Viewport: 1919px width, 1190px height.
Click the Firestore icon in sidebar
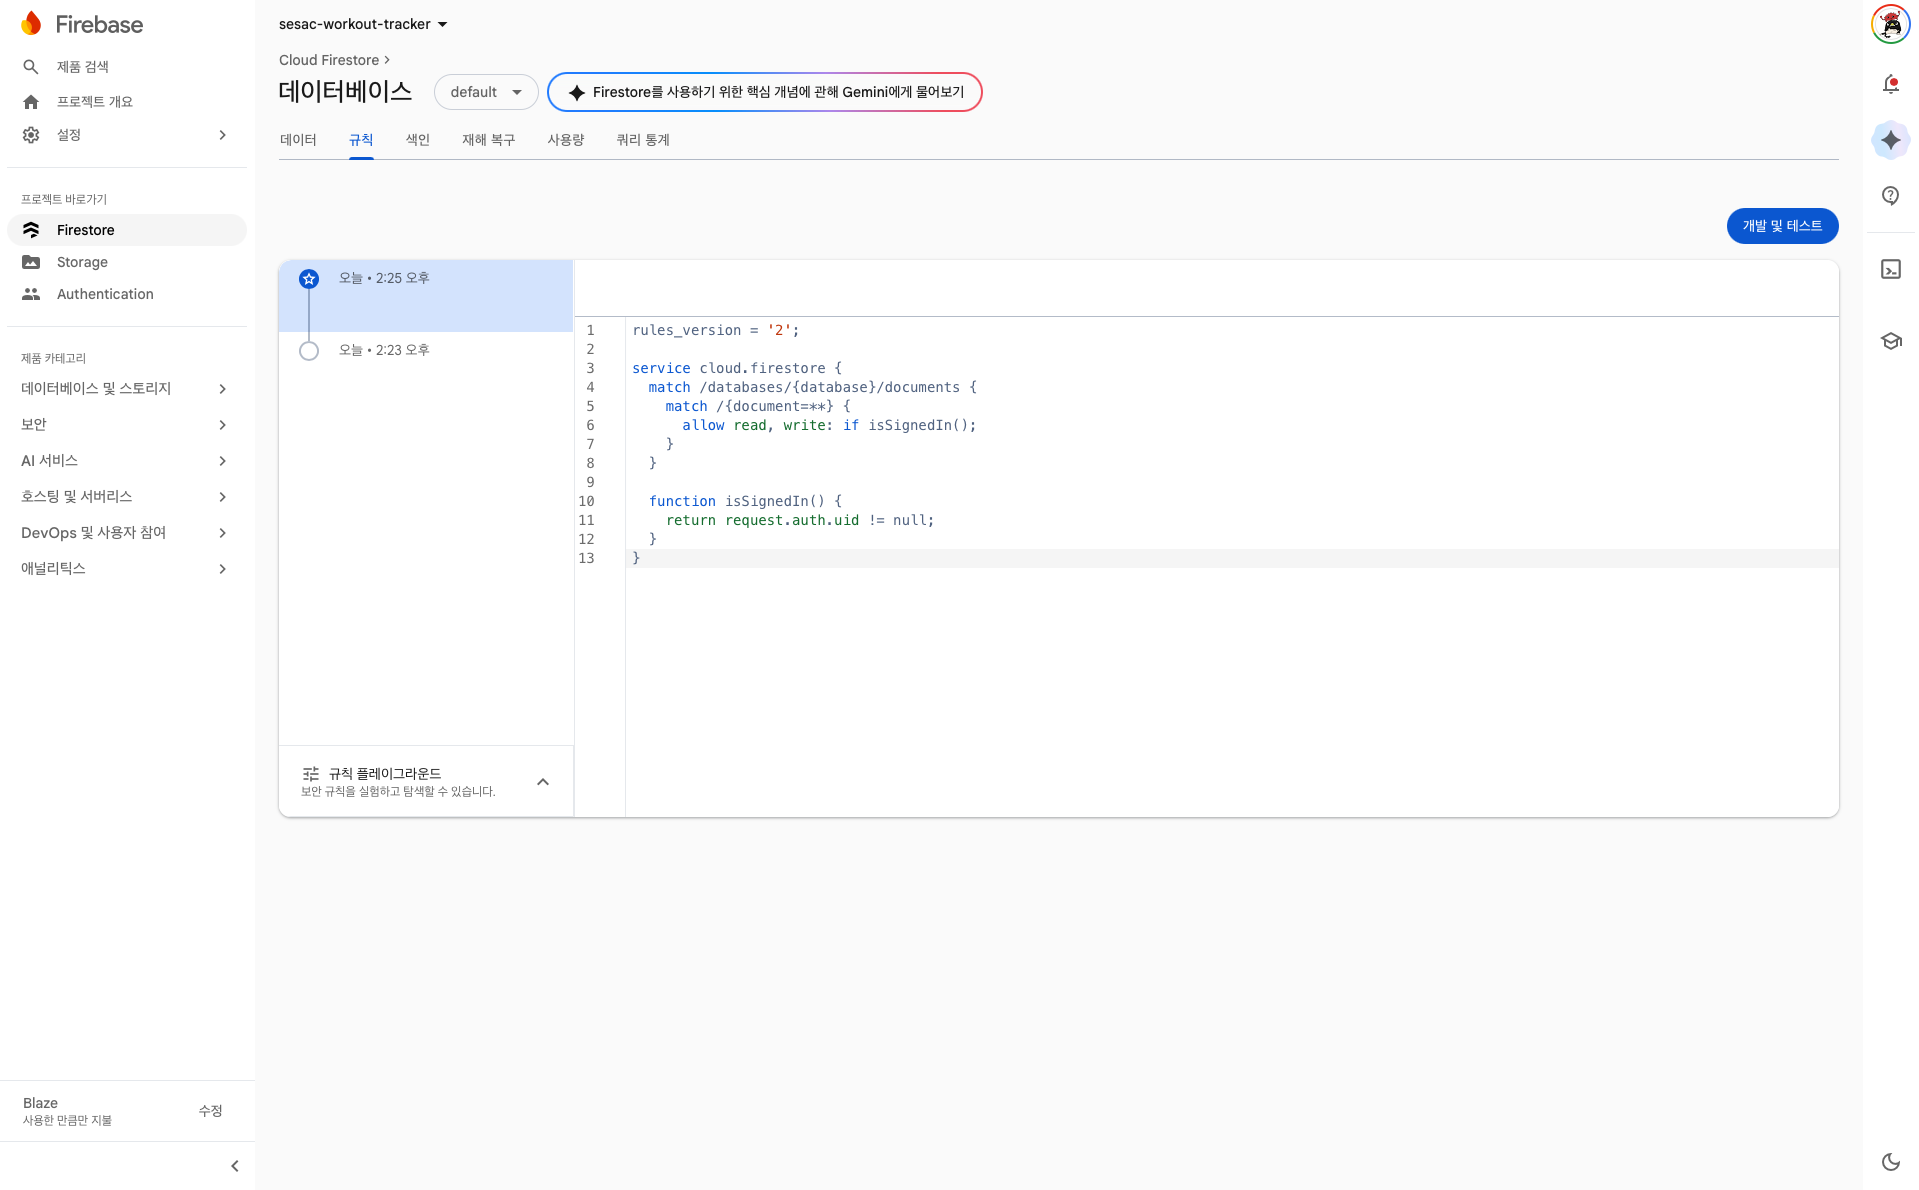click(31, 230)
